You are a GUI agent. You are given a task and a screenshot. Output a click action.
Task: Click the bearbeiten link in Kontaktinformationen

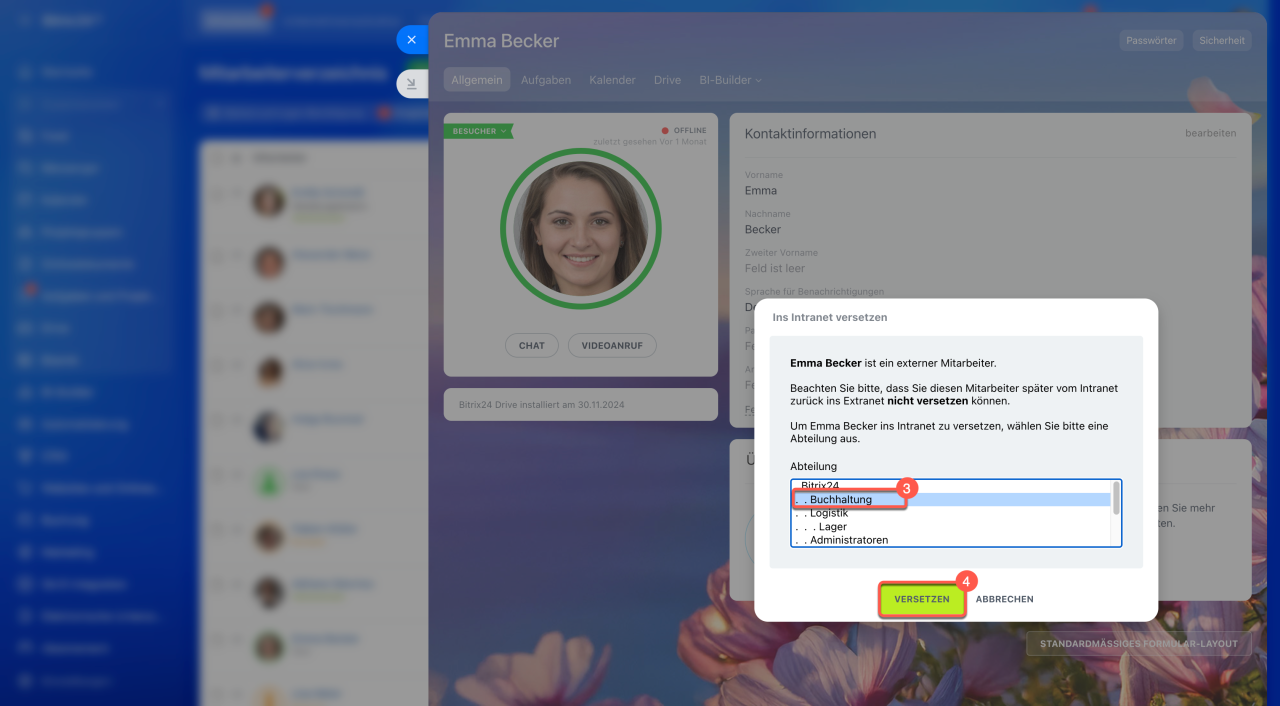pos(1210,133)
